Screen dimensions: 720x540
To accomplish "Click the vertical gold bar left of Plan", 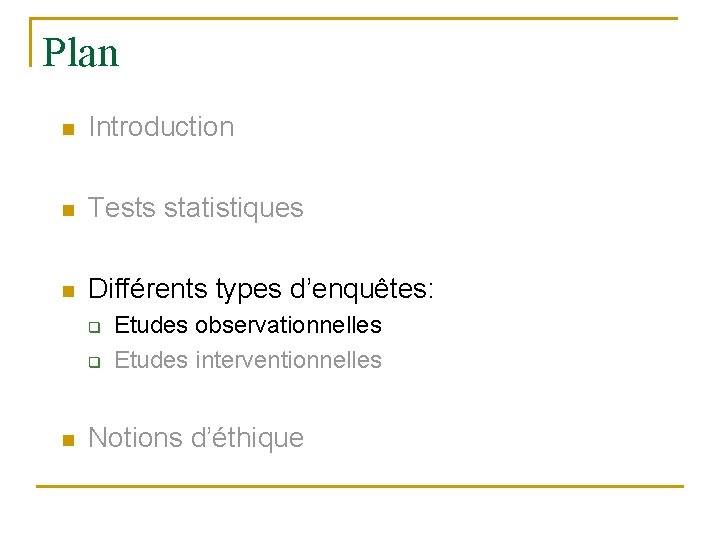I will (x=31, y=42).
